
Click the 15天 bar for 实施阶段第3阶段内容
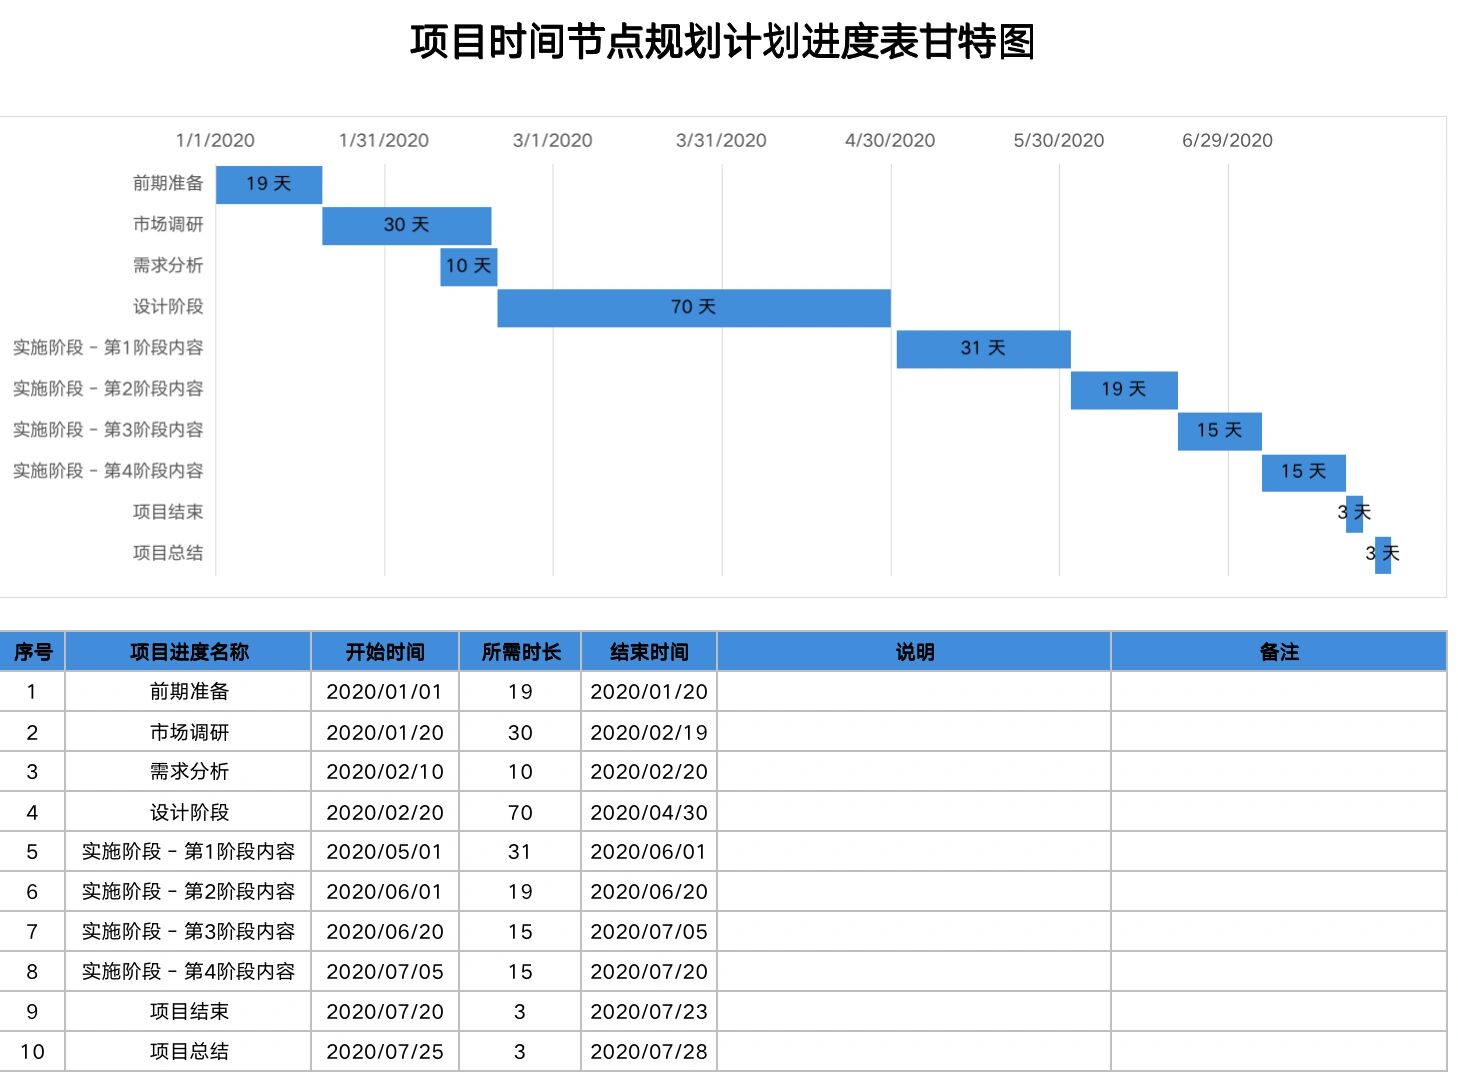(1220, 430)
